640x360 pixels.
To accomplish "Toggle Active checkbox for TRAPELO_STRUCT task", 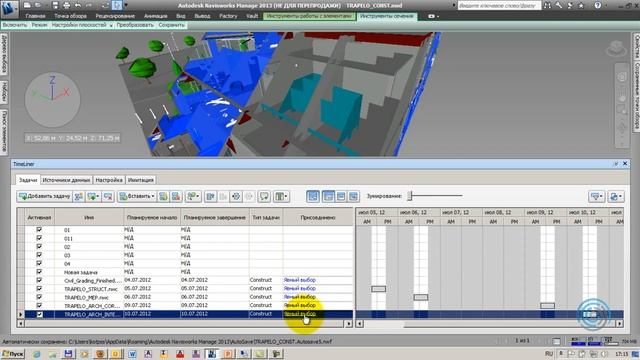I will [39, 289].
